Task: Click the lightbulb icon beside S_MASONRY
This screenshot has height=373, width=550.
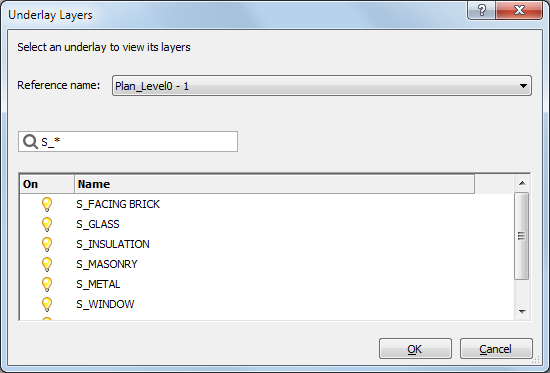Action: (47, 264)
